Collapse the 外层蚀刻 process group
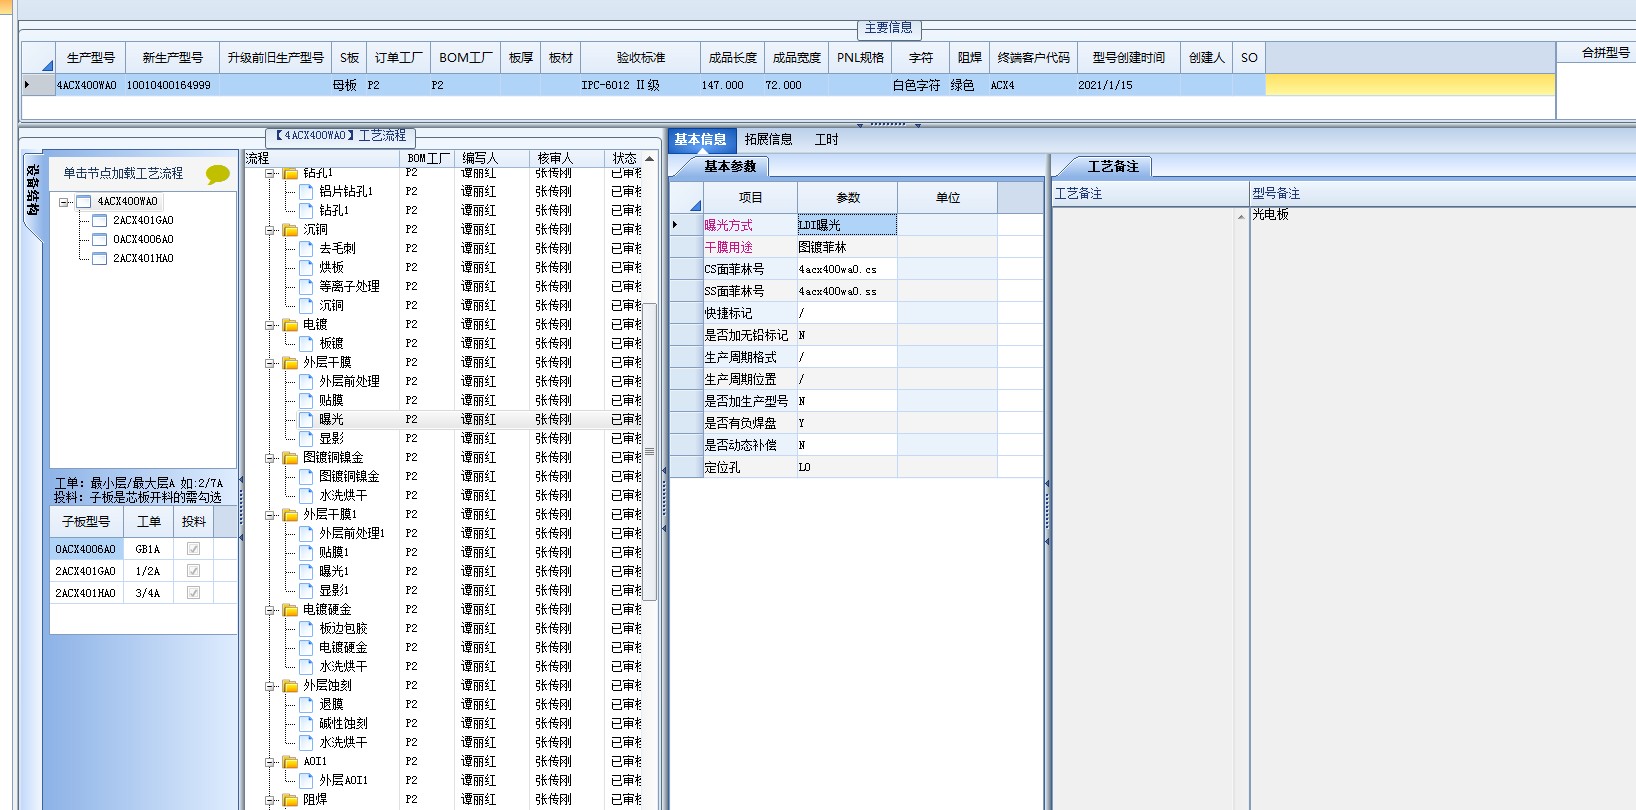The width and height of the screenshot is (1636, 810). (x=270, y=686)
